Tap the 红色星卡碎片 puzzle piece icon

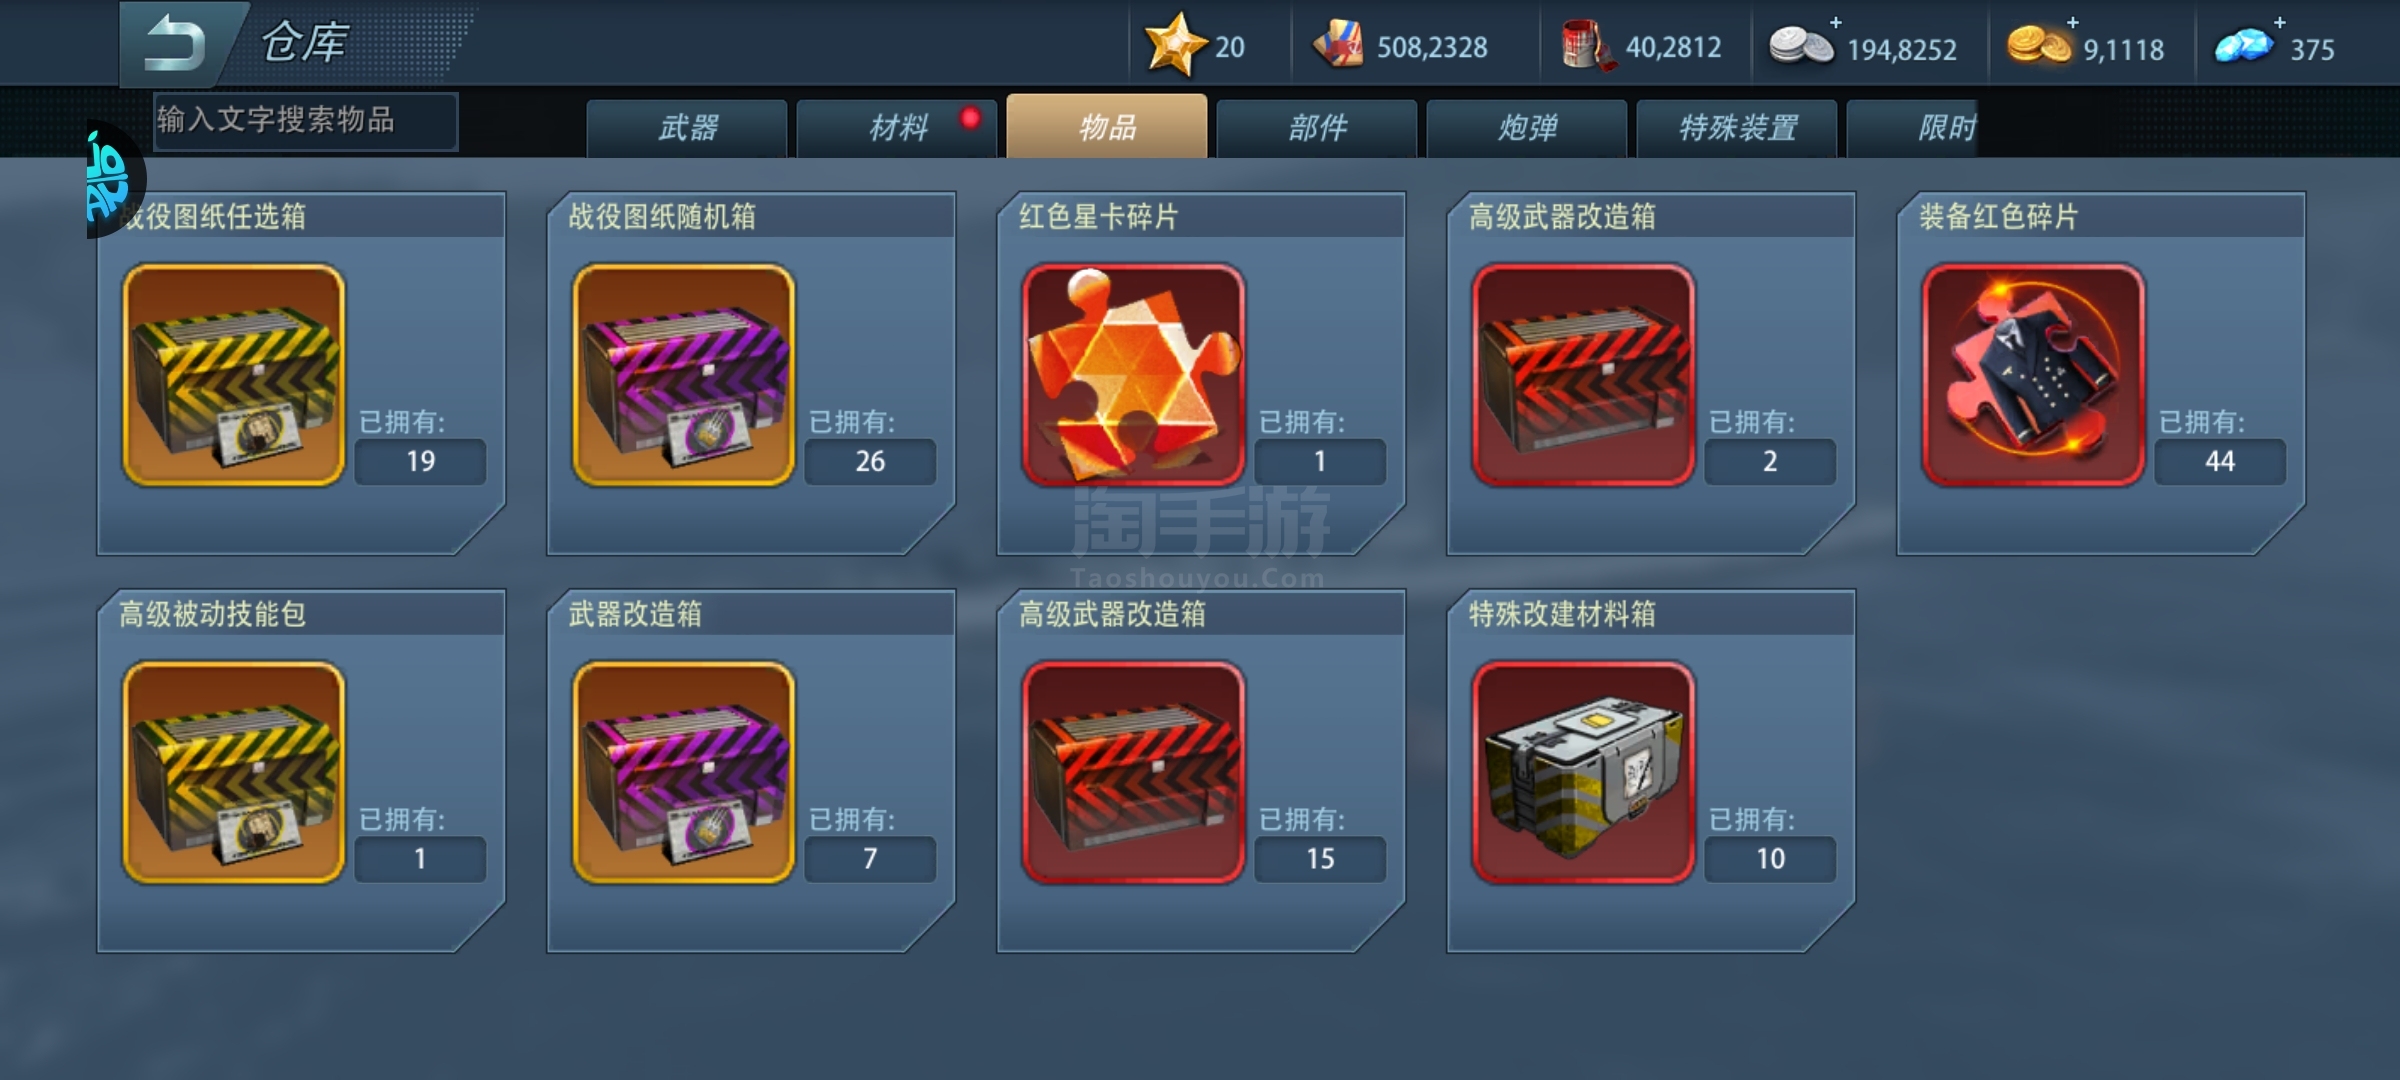1134,375
